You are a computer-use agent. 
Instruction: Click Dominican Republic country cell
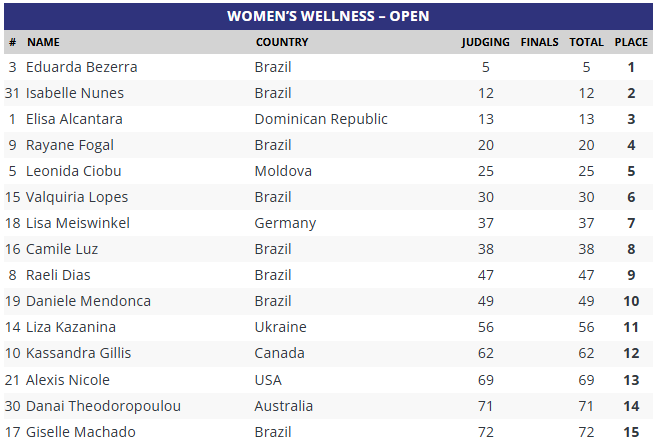click(321, 119)
